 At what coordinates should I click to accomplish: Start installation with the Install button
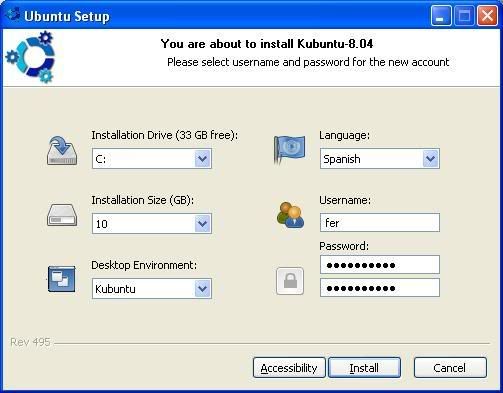point(364,368)
